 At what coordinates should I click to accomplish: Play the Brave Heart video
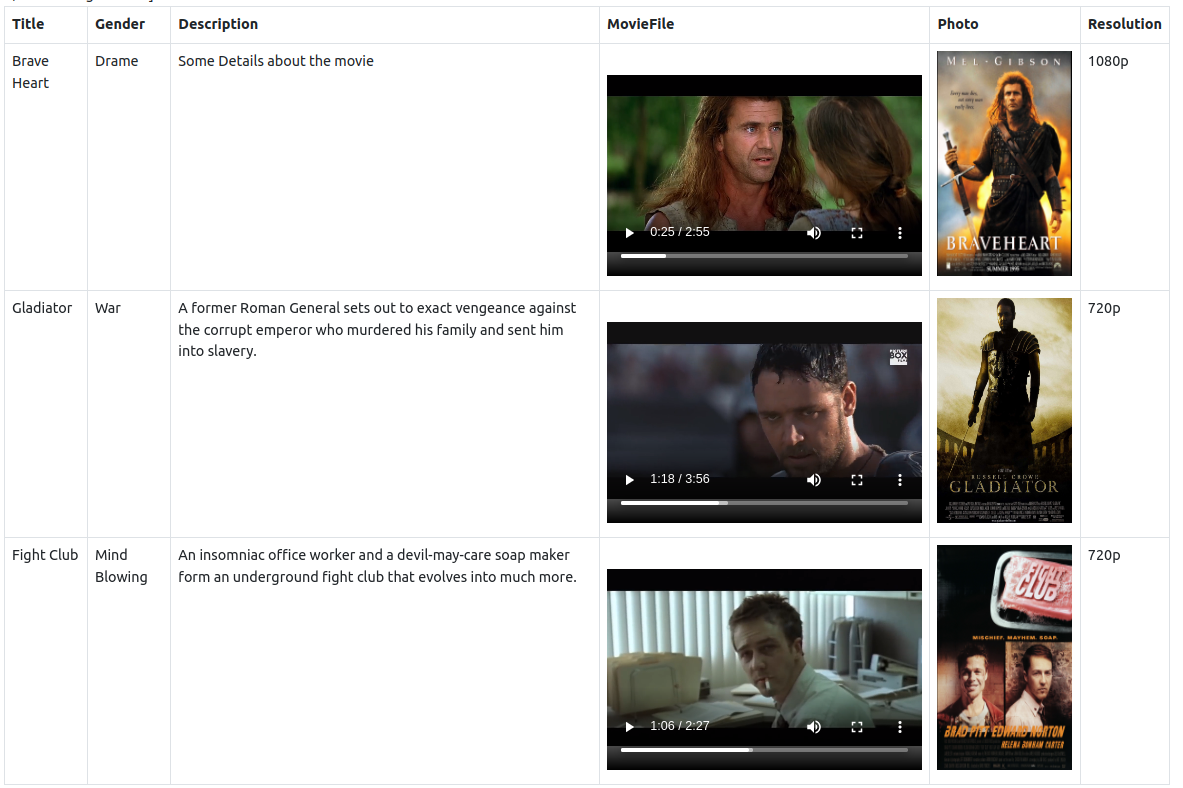coord(629,232)
